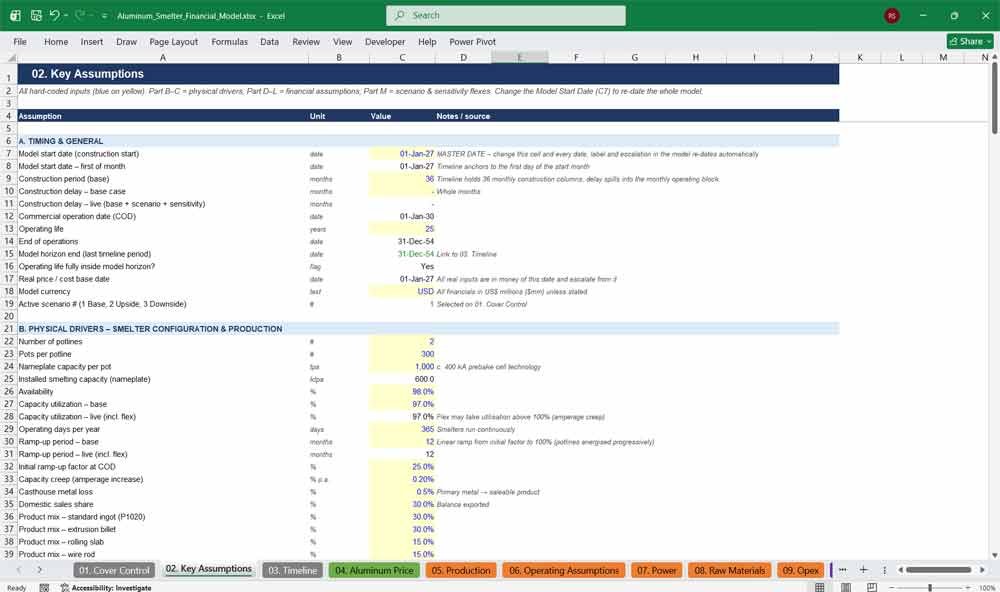The height and width of the screenshot is (592, 1000).
Task: Click the macro recording status bar icon
Action: 44,588
